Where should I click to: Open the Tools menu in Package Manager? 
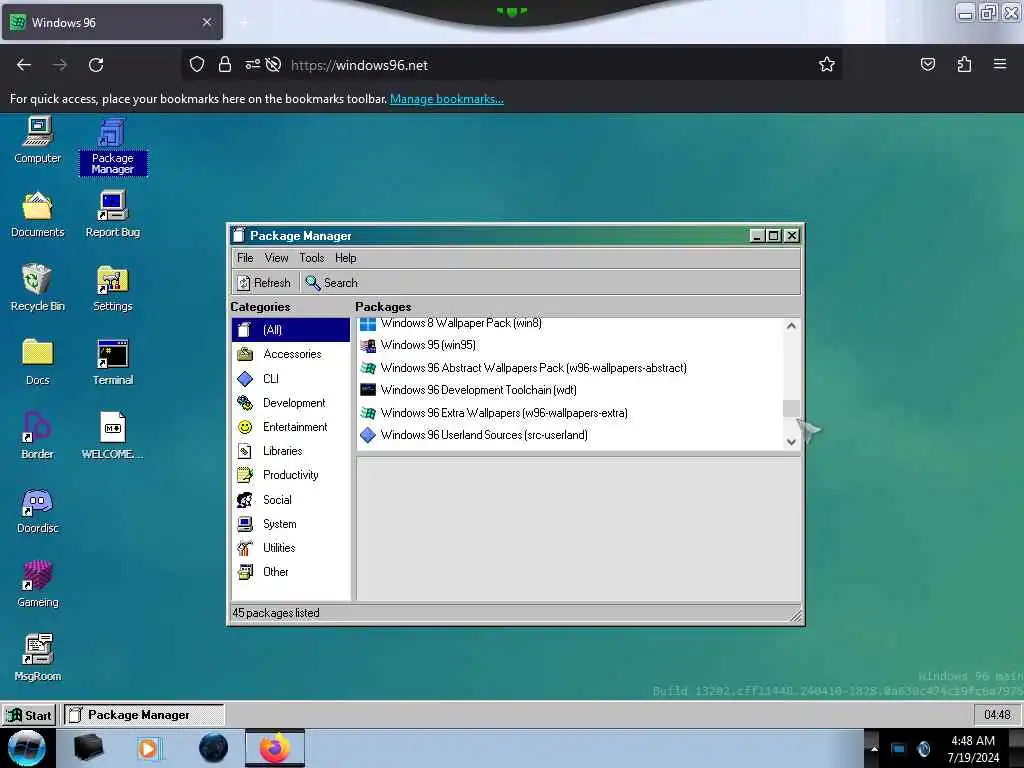tap(312, 258)
